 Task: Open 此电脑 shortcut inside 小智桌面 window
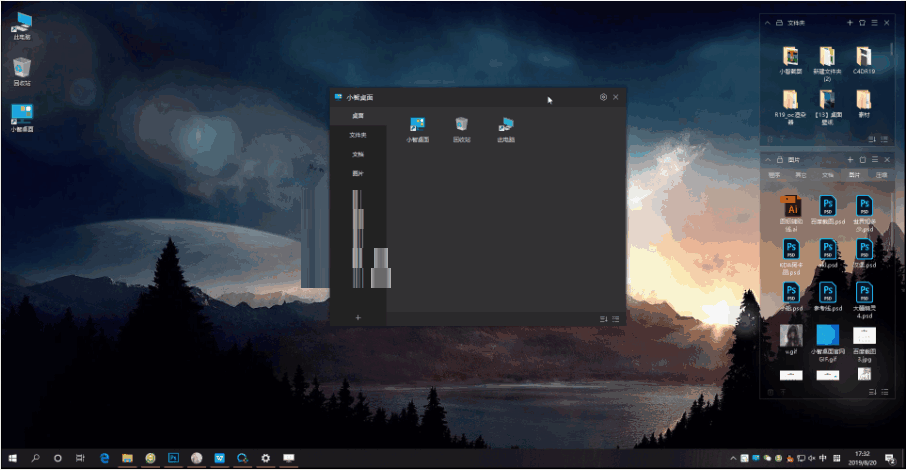(506, 127)
